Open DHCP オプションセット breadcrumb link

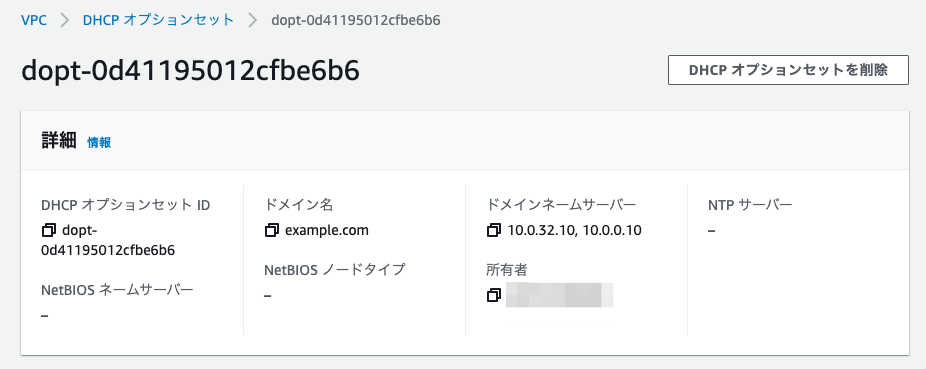[158, 20]
